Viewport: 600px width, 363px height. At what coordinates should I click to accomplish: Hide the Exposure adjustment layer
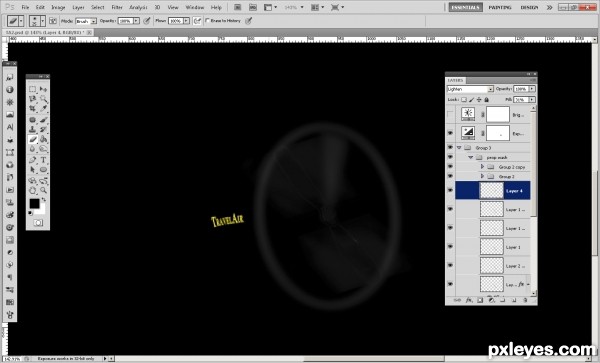(x=450, y=133)
